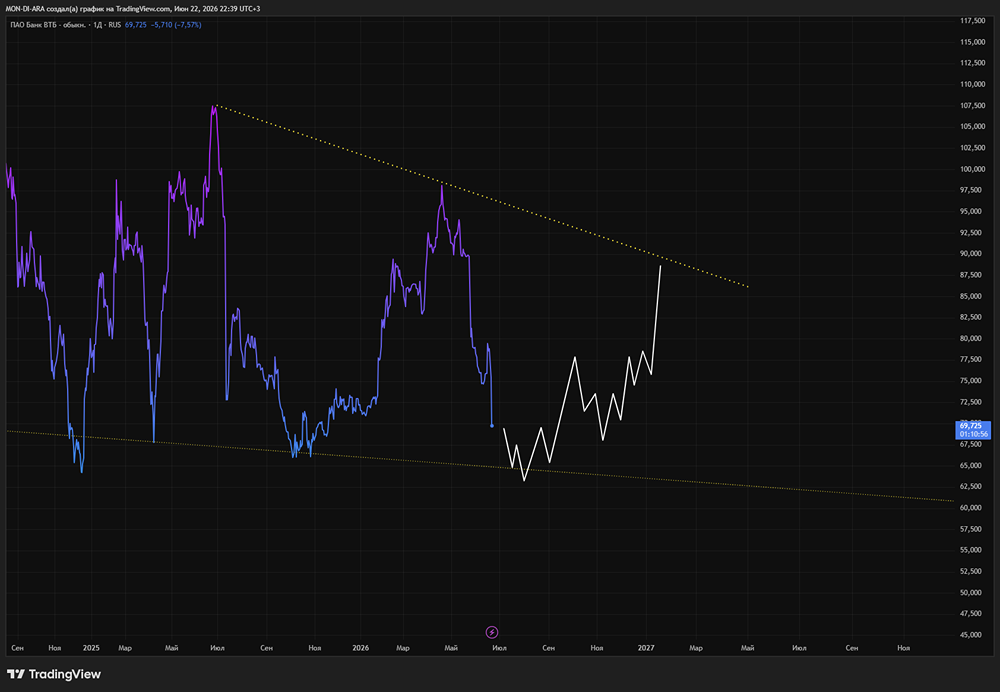Click the 57,500 price axis label
The image size is (1000, 692).
[x=971, y=529]
